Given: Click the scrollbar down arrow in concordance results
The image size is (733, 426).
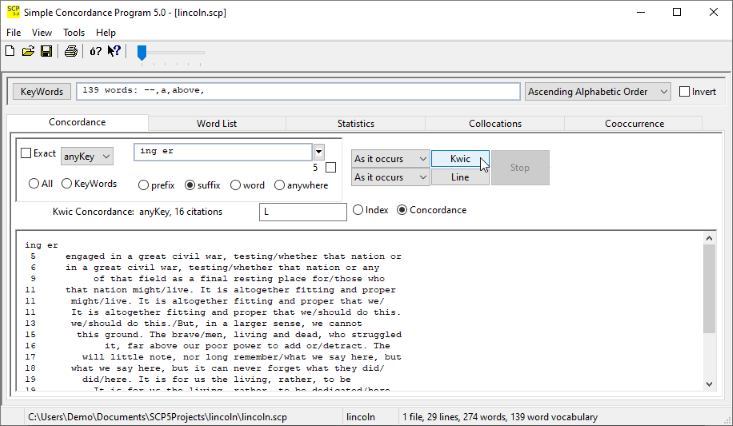Looking at the screenshot, I should 710,383.
